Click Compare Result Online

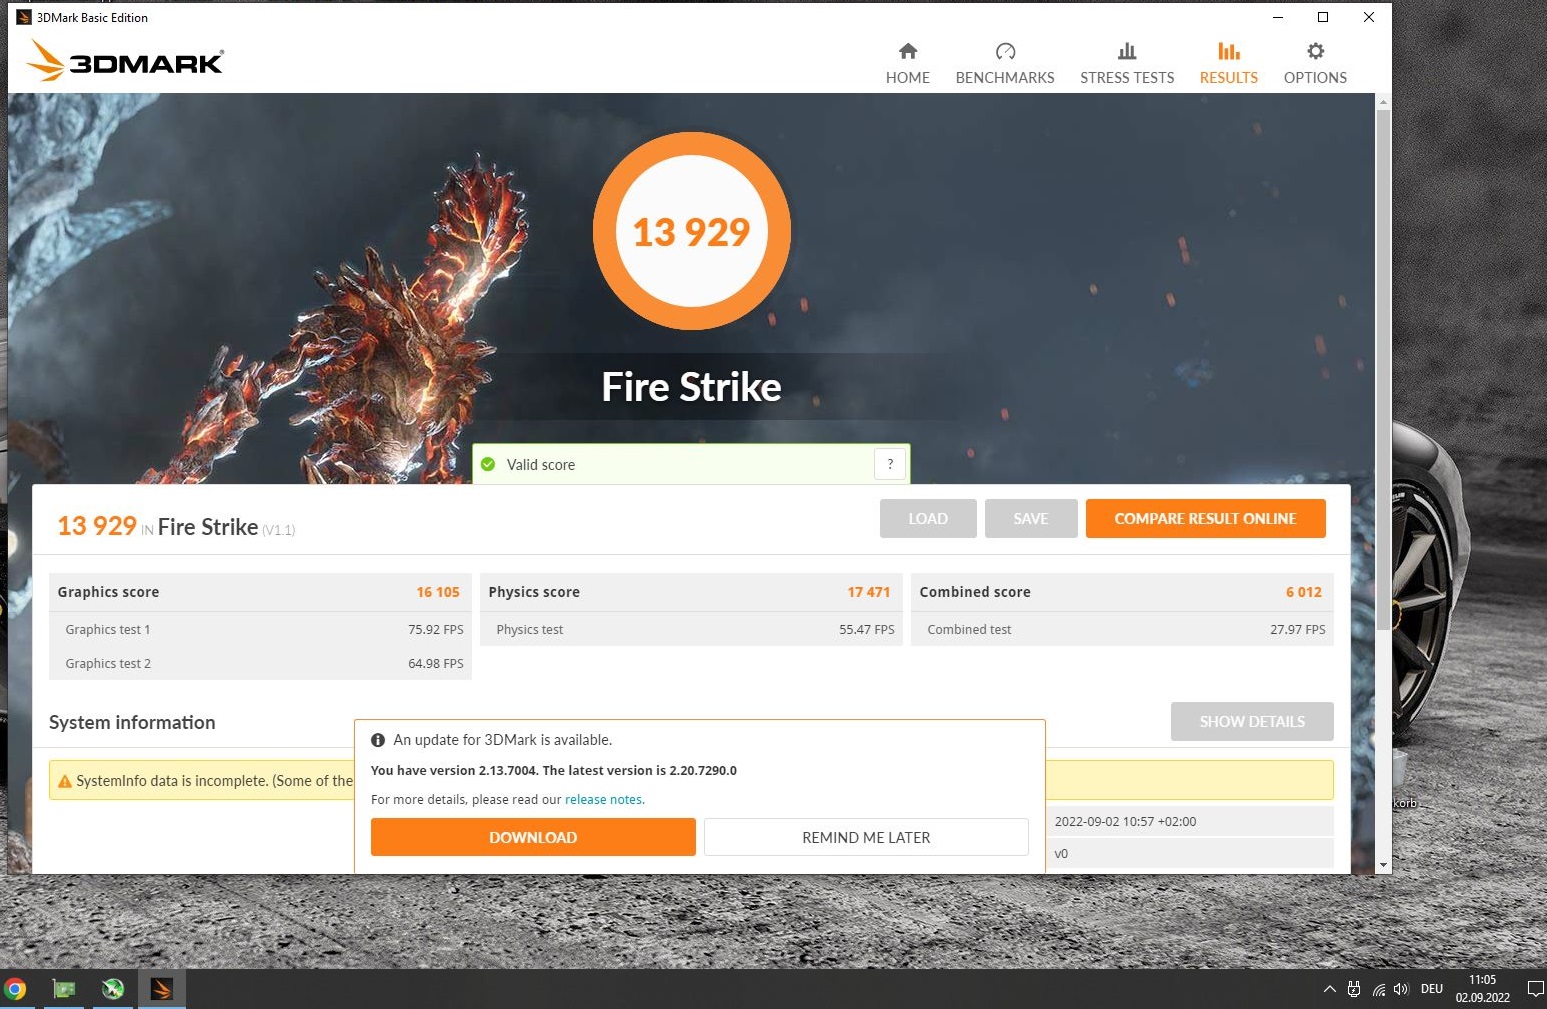pos(1205,518)
